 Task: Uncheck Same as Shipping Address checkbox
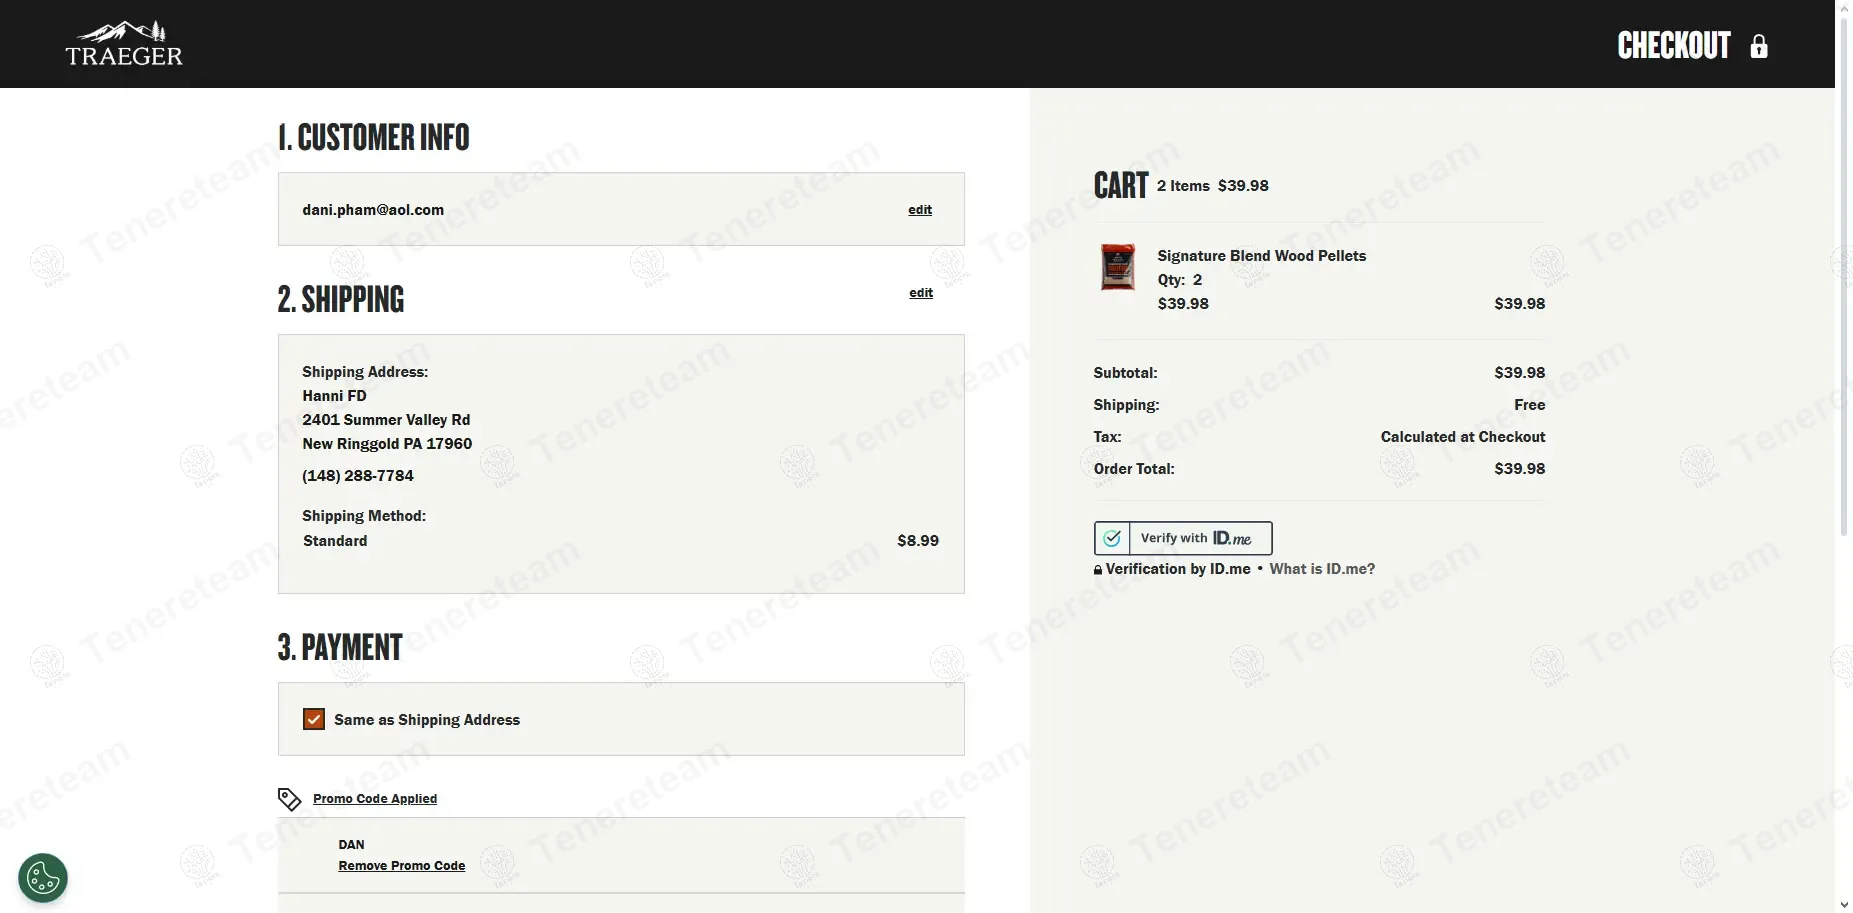point(314,720)
